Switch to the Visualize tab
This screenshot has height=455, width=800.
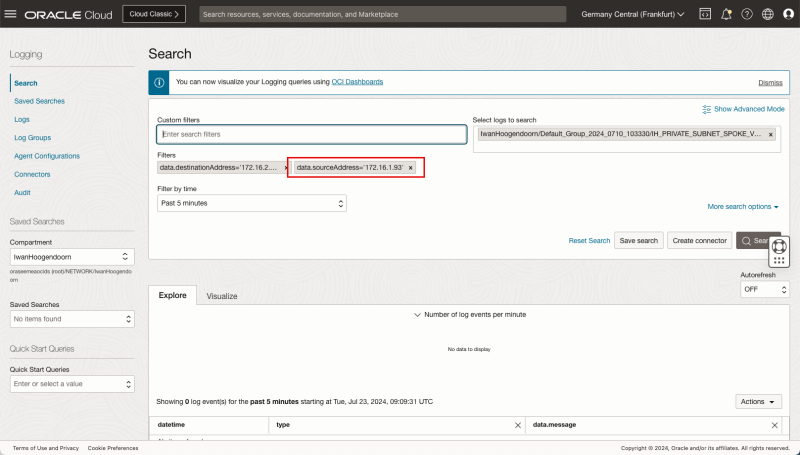(222, 297)
